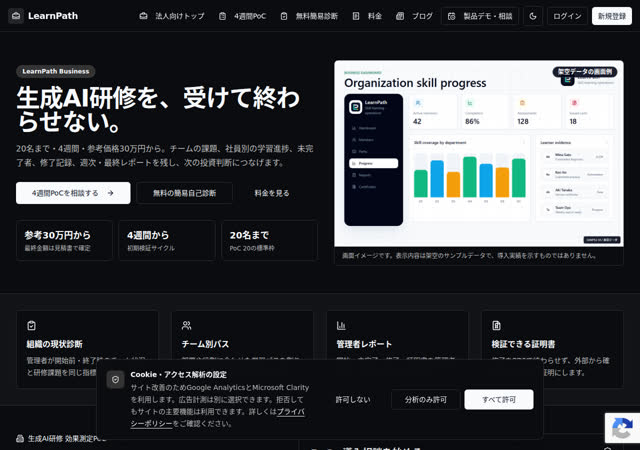
Task: Click the 生成AI研修 効果測定 text
Action: (x=67, y=439)
